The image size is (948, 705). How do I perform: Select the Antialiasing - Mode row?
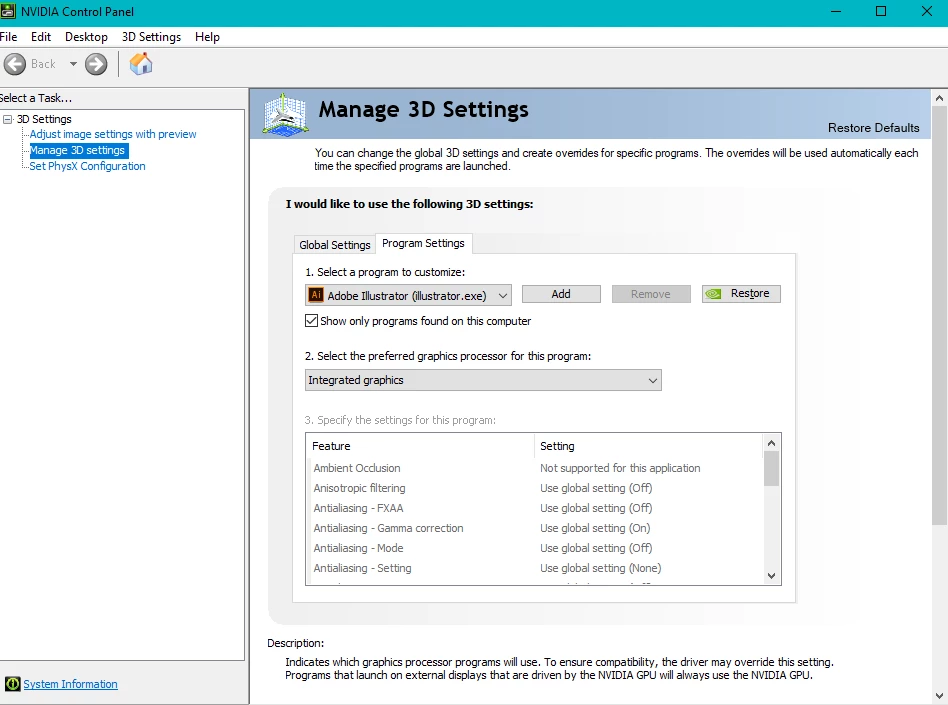pyautogui.click(x=535, y=548)
